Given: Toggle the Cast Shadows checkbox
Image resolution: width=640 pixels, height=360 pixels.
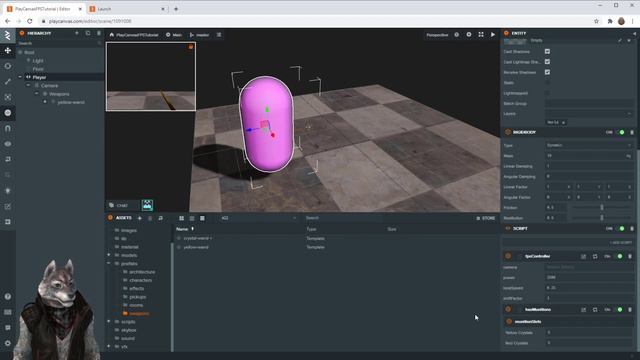Looking at the screenshot, I should (x=547, y=51).
